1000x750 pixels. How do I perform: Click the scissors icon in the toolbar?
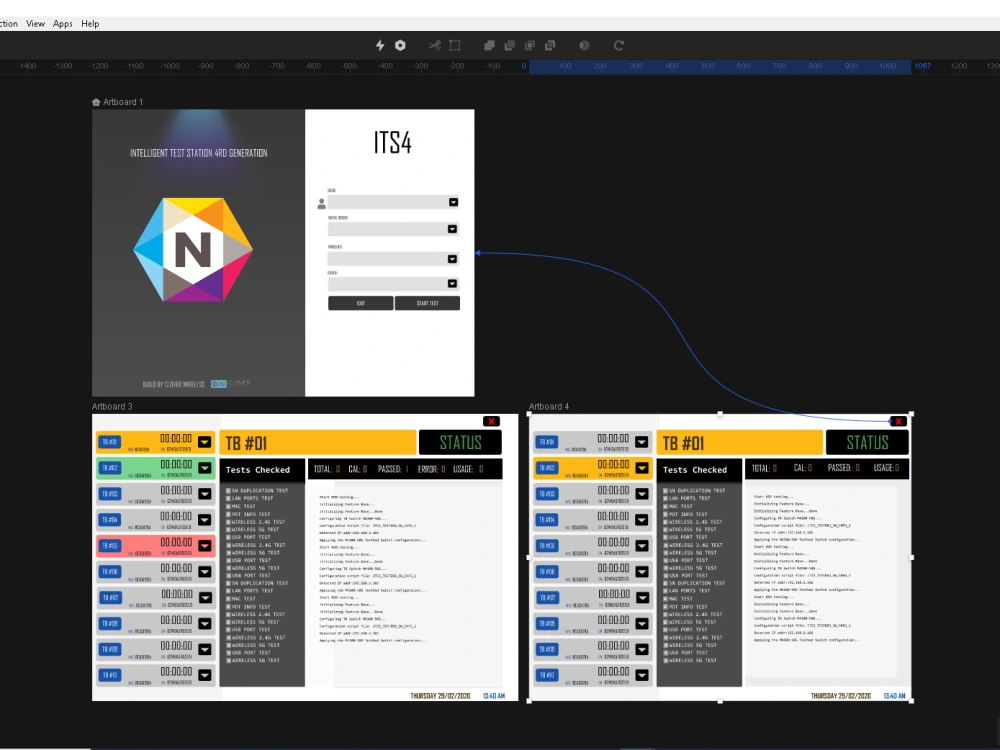(434, 45)
